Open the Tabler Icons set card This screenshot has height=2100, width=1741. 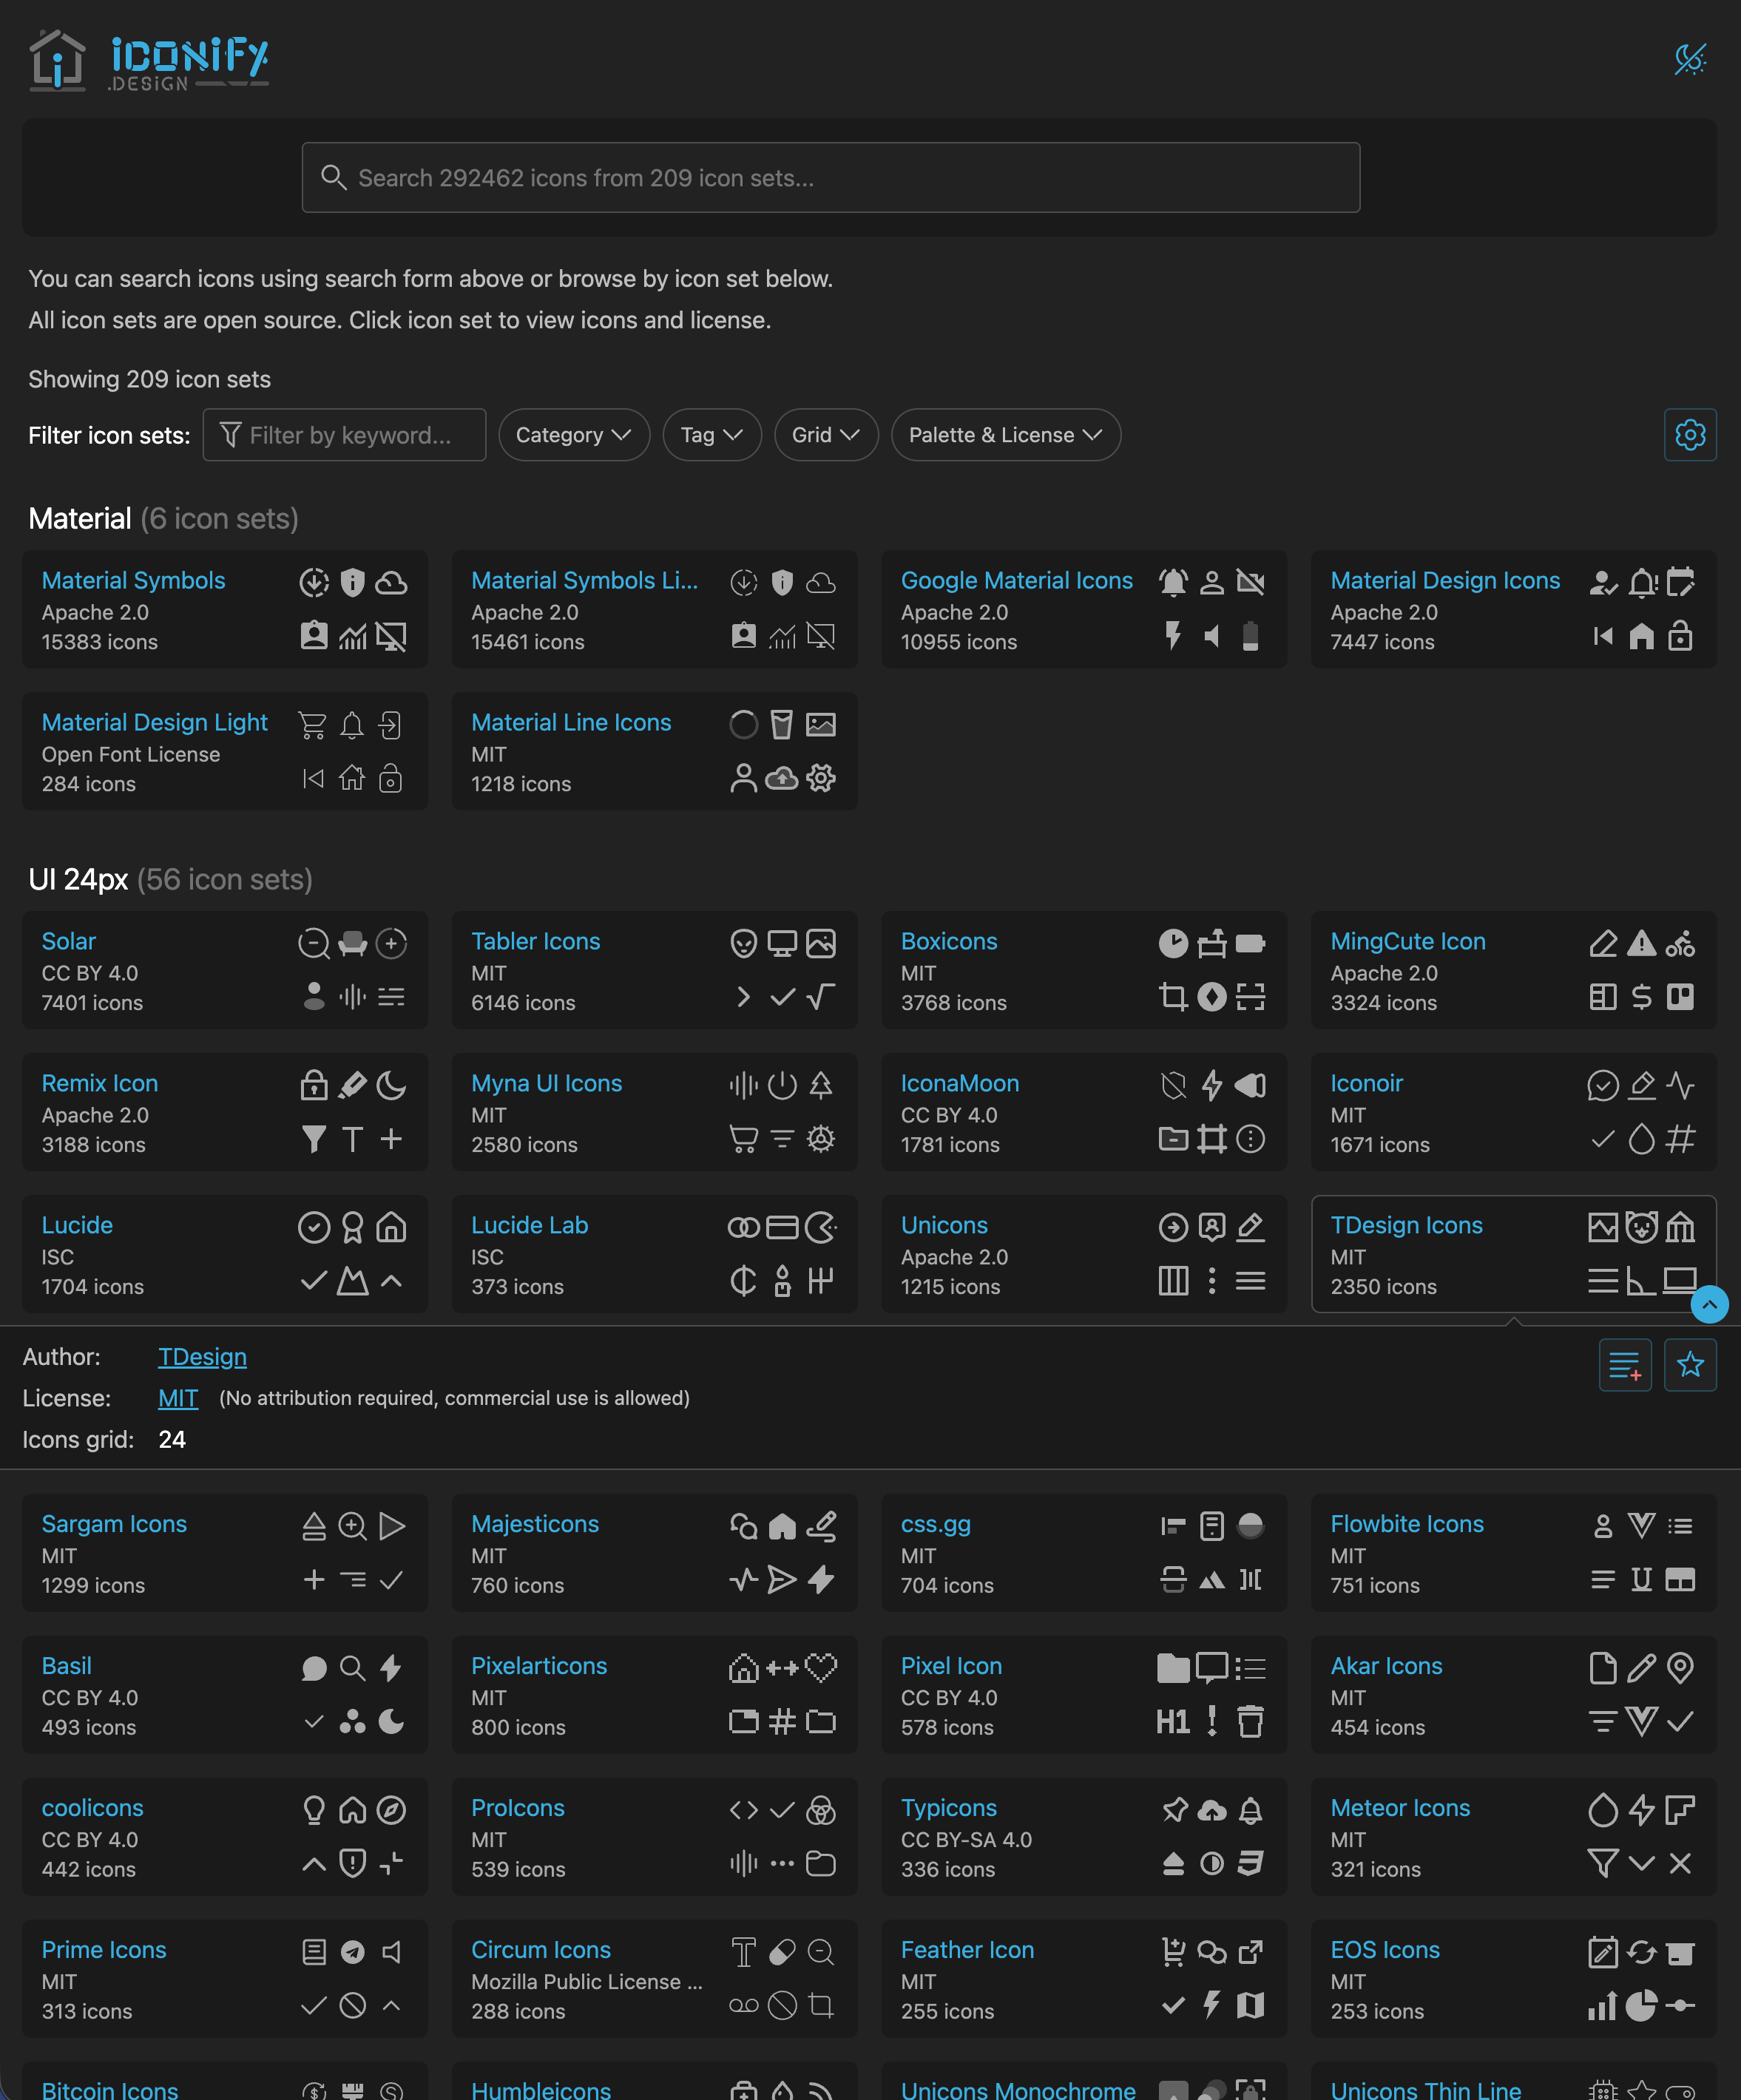tap(654, 970)
